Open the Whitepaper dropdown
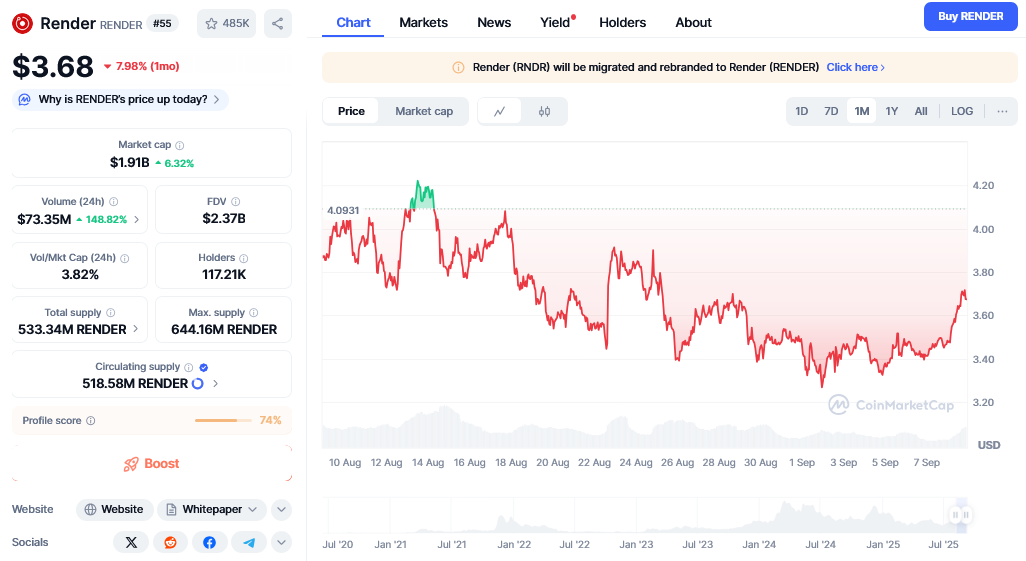The image size is (1026, 561). coord(211,509)
